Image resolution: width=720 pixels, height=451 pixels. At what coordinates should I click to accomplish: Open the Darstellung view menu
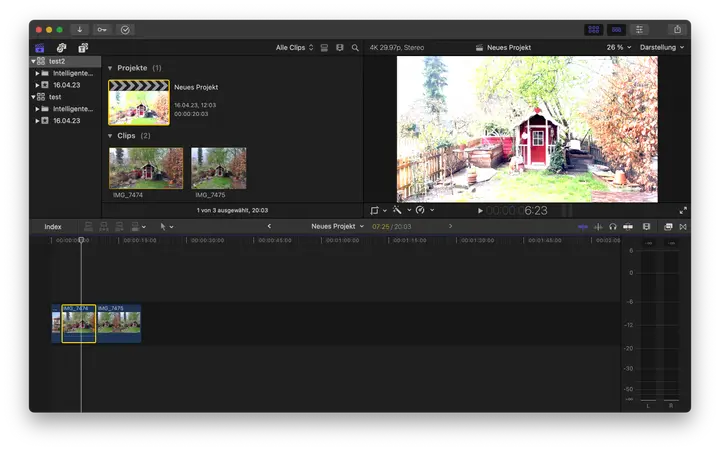(662, 48)
